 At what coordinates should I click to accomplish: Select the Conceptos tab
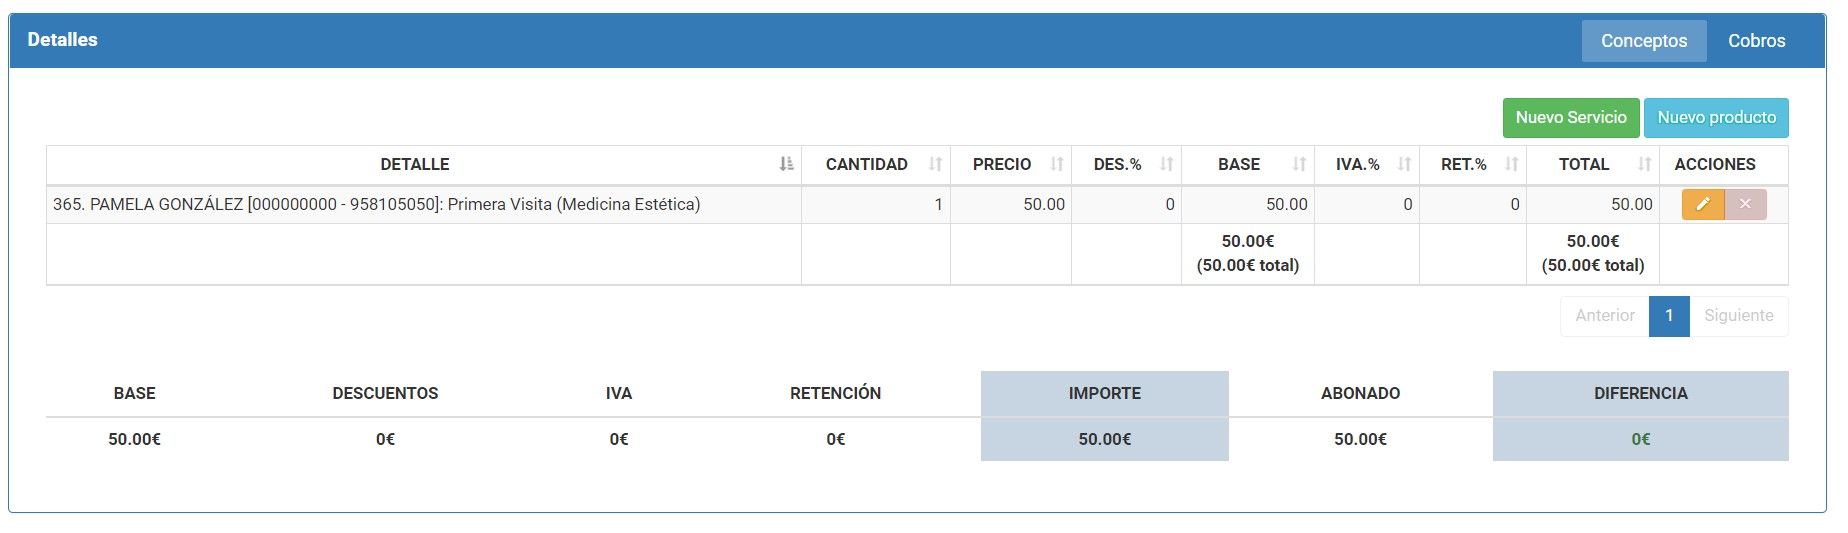pyautogui.click(x=1644, y=41)
